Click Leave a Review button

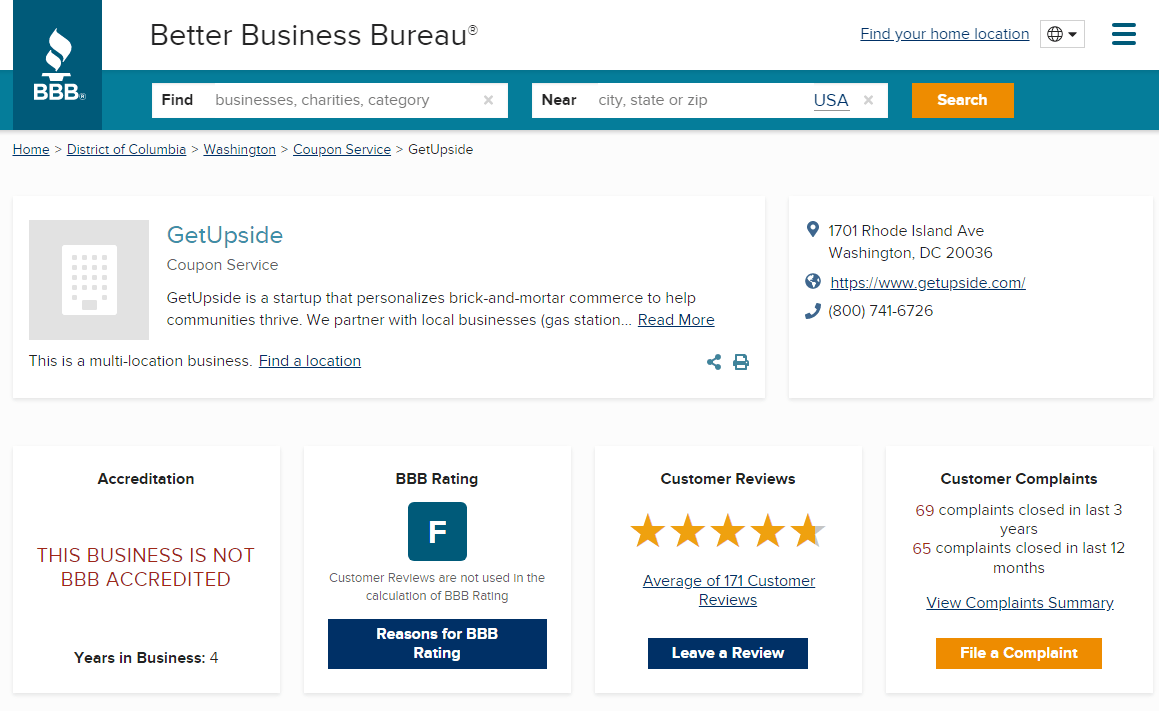click(728, 653)
